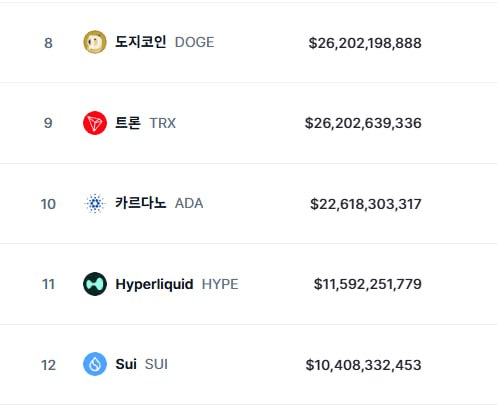Select Hyperliquid market cap $11,592,251,779
Image resolution: width=498 pixels, height=414 pixels.
point(368,284)
